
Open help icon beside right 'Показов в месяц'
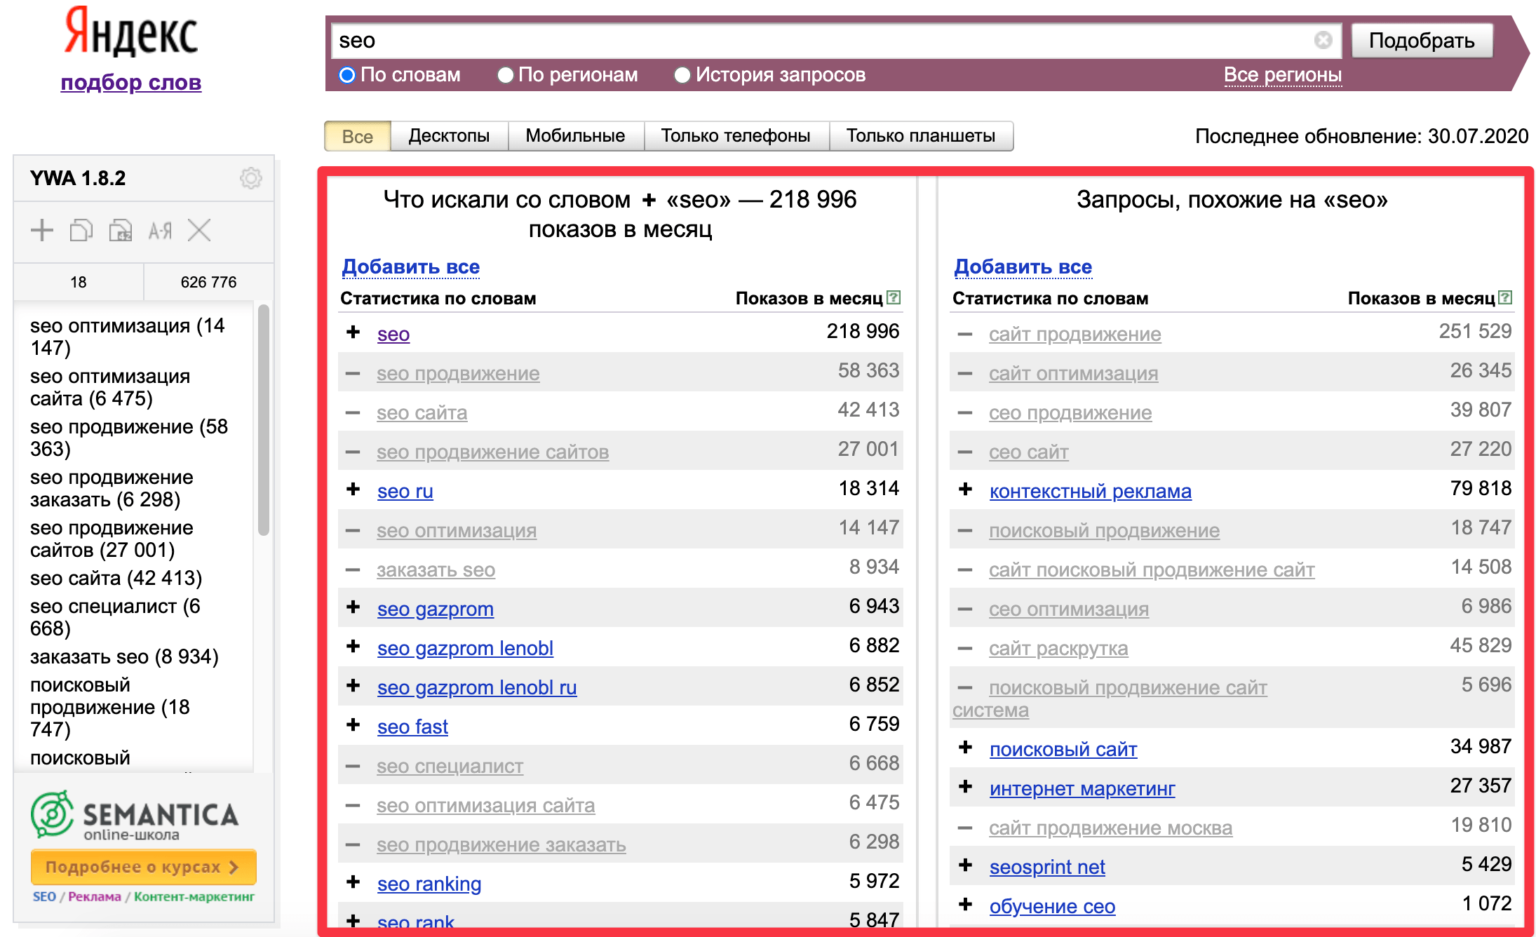(x=1506, y=297)
